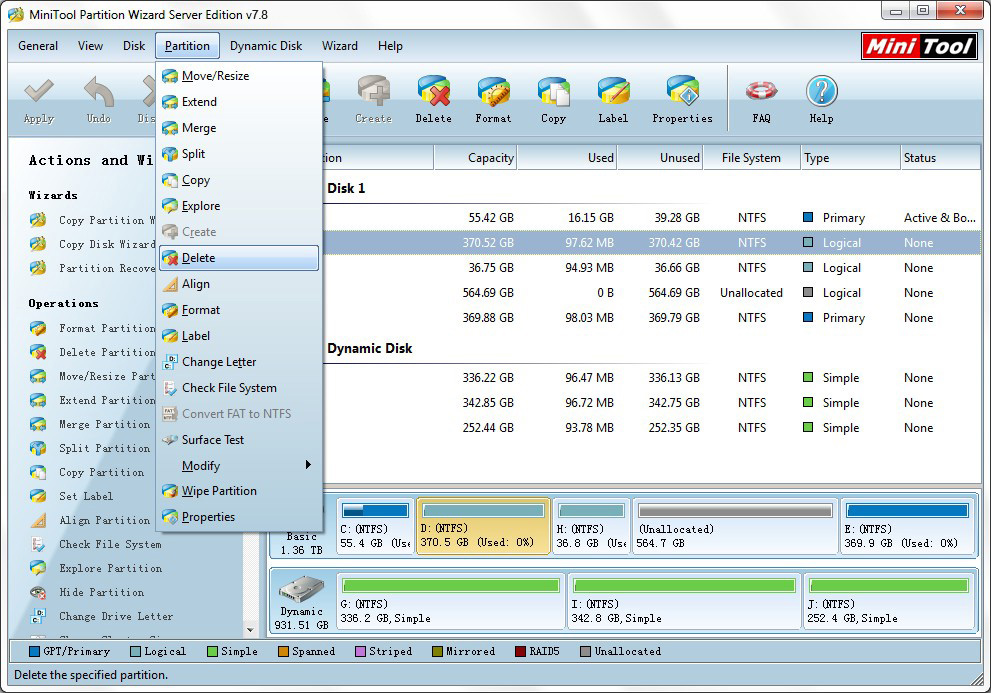Screen dimensions: 991x693
Task: Choose Merge Partition operation in sidebar
Action: 90,424
